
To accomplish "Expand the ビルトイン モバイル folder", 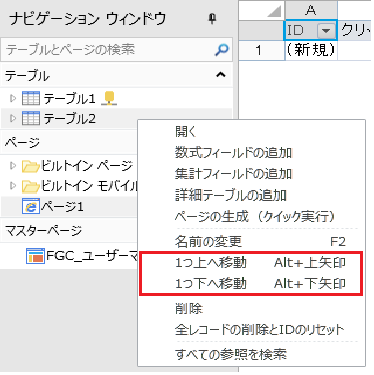I will (13, 186).
